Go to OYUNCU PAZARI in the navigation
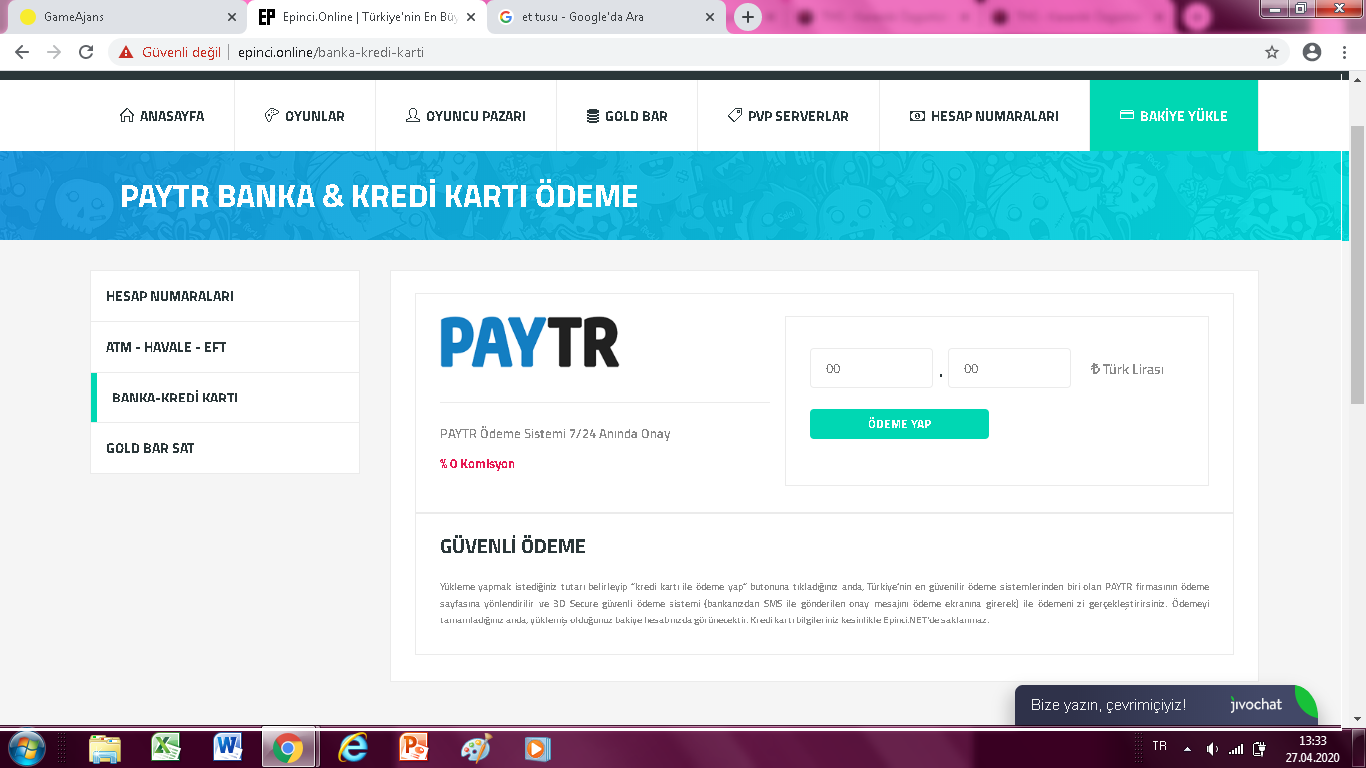The width and height of the screenshot is (1366, 768). [466, 116]
